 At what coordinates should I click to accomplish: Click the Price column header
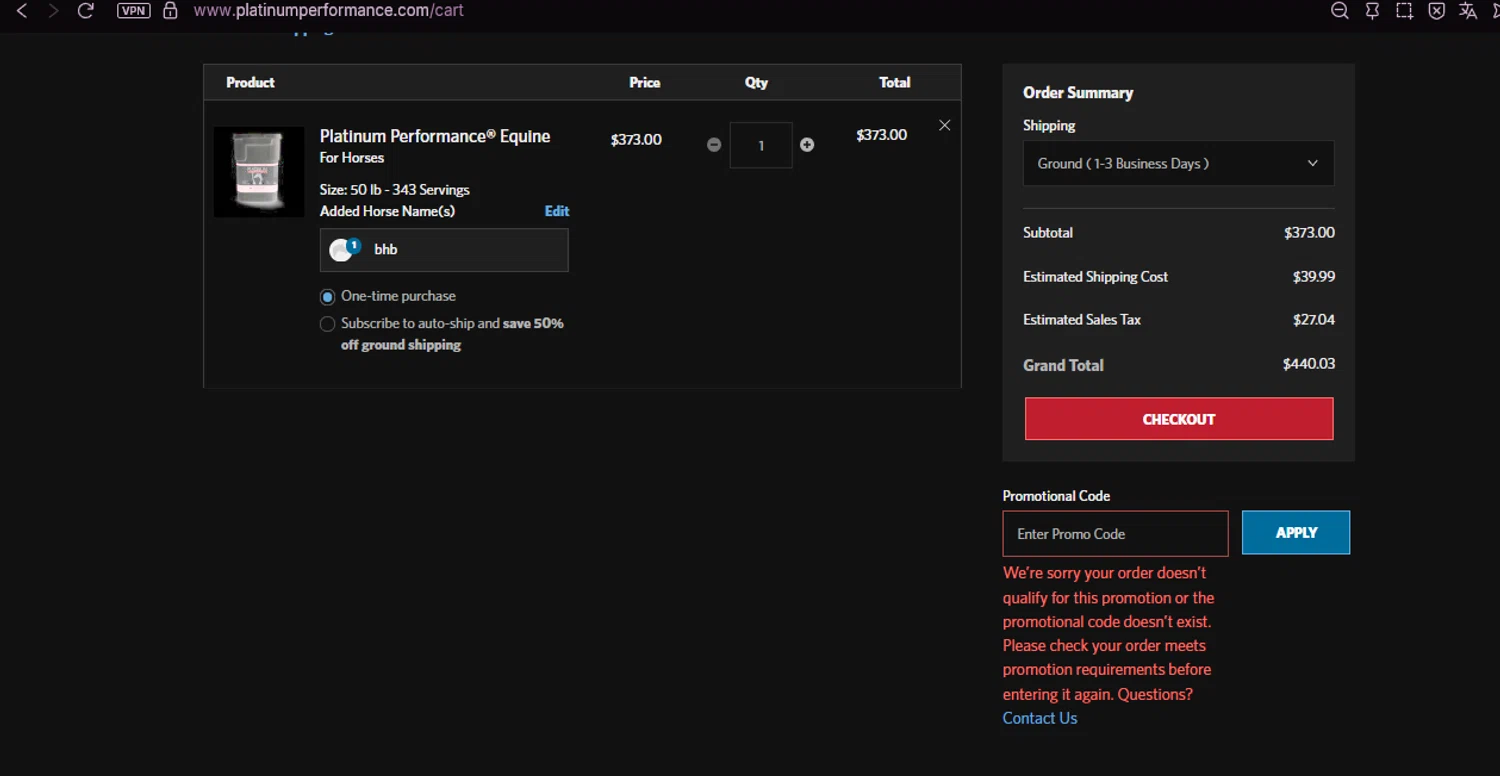(x=645, y=82)
